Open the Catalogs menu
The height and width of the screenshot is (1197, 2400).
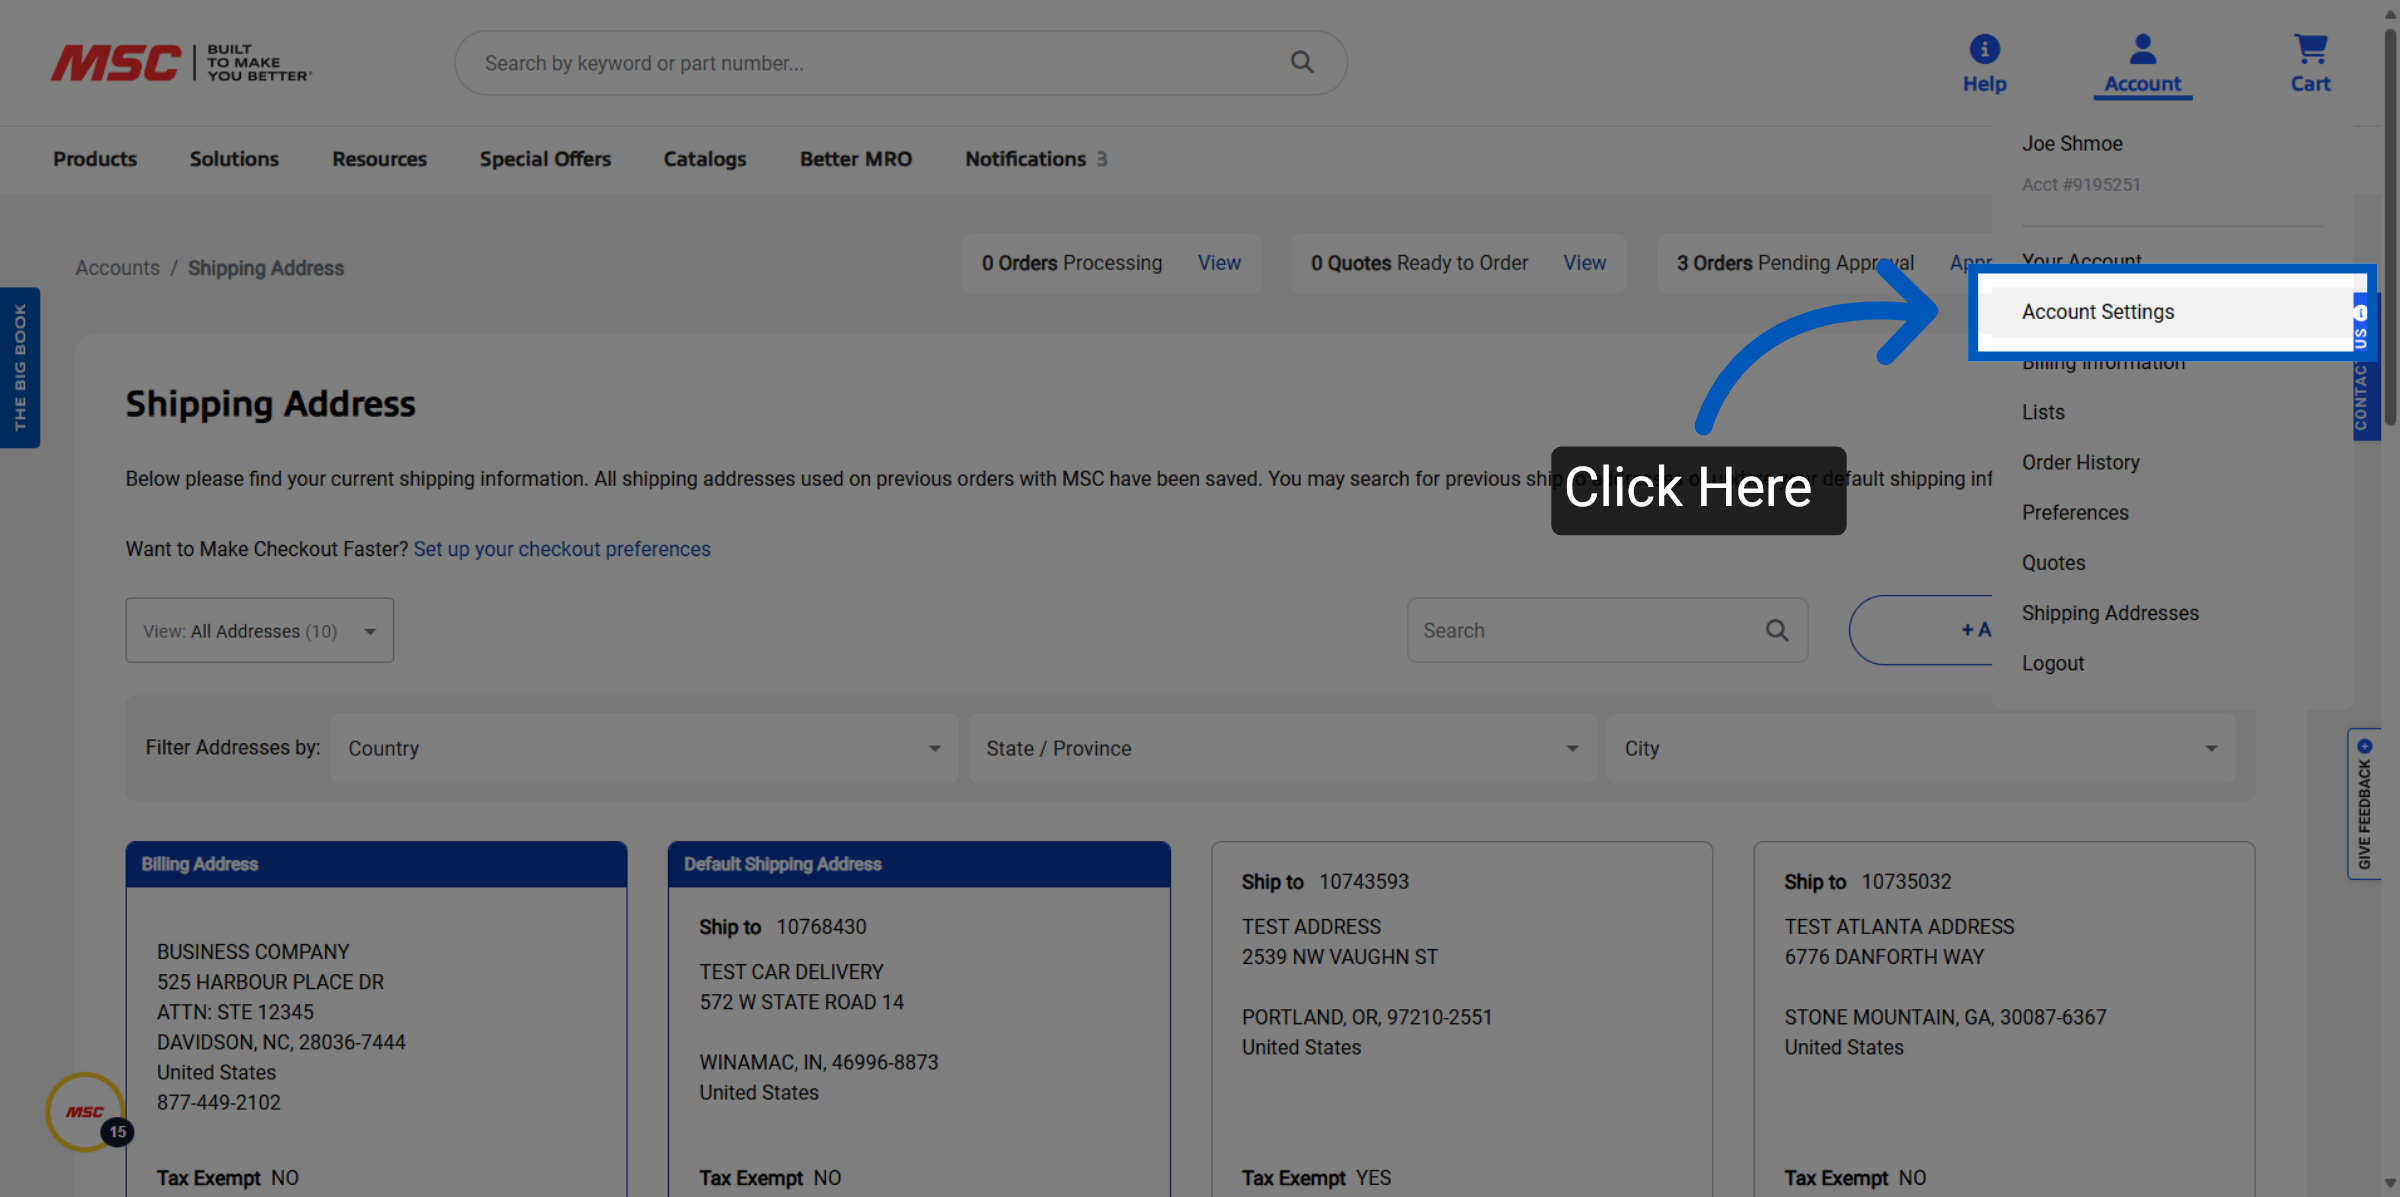point(705,159)
